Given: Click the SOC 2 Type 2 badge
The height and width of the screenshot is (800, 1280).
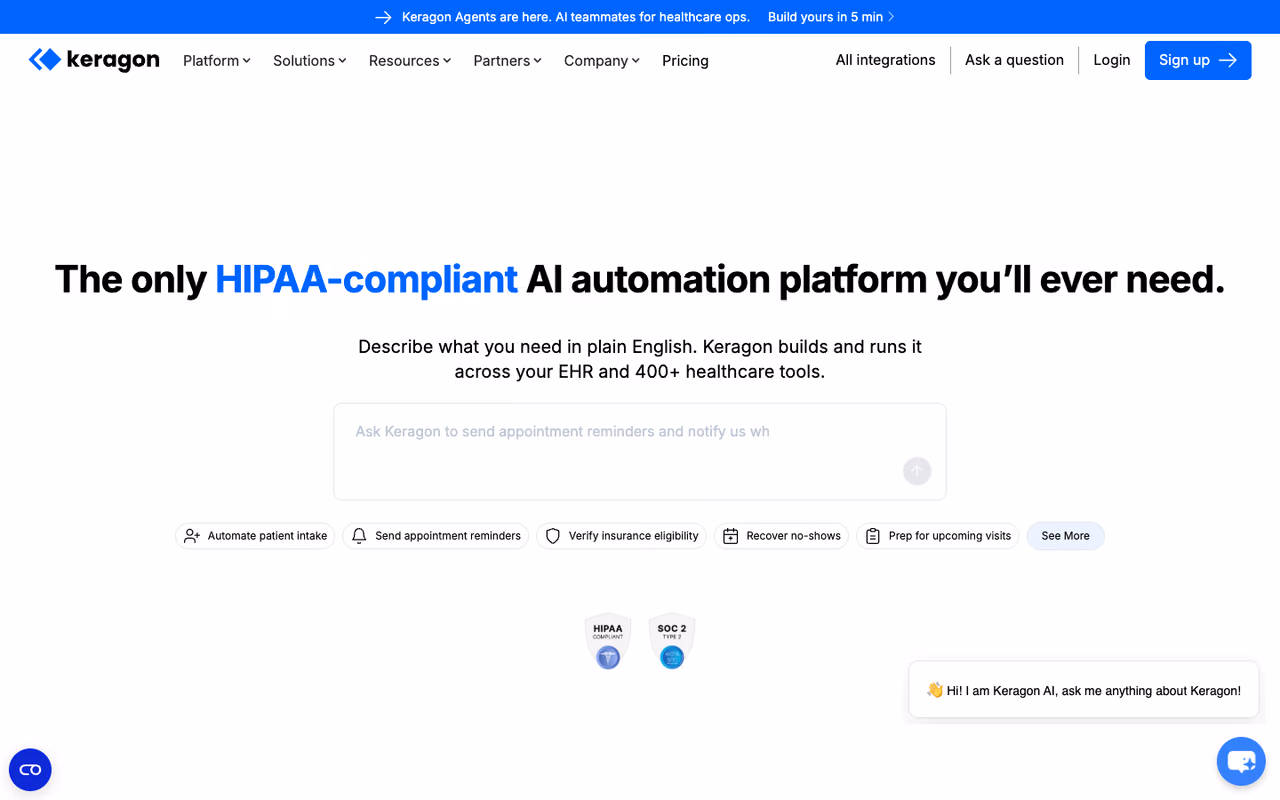Looking at the screenshot, I should click(672, 641).
